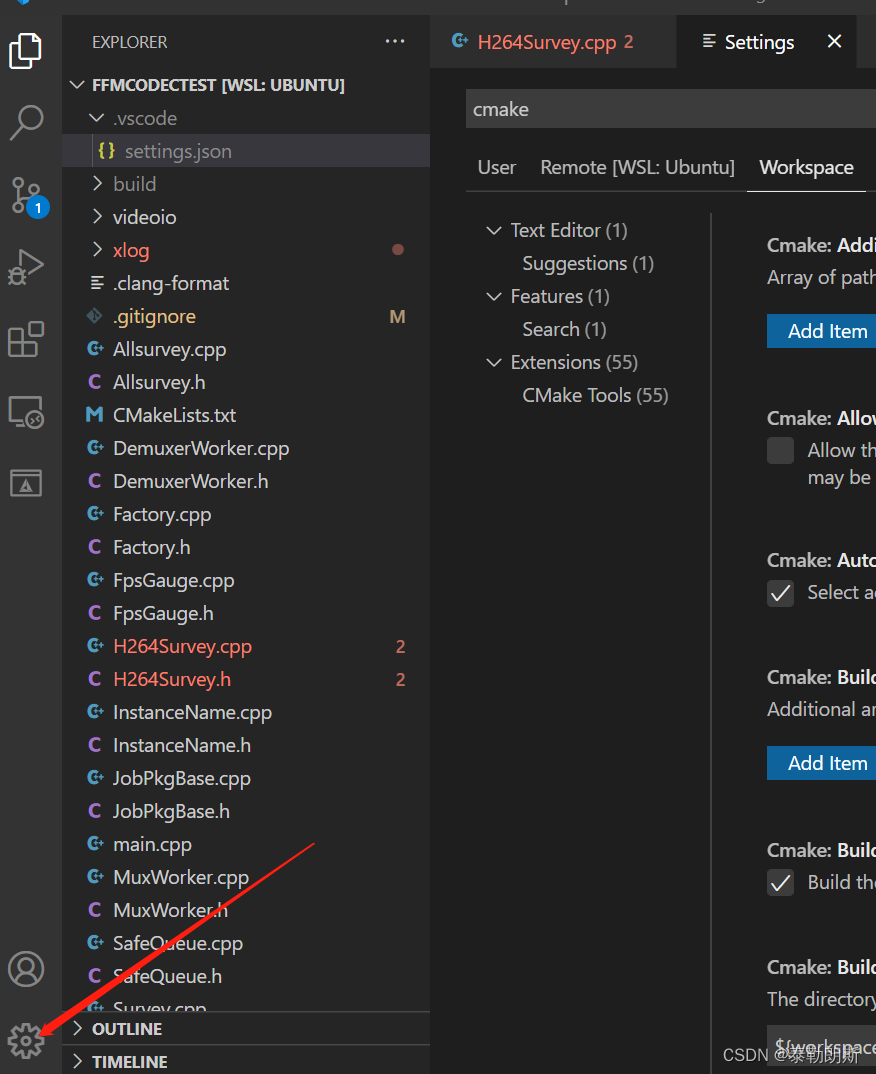Uncheck the Build checkbox near bottom
Viewport: 876px width, 1074px height.
[x=780, y=882]
